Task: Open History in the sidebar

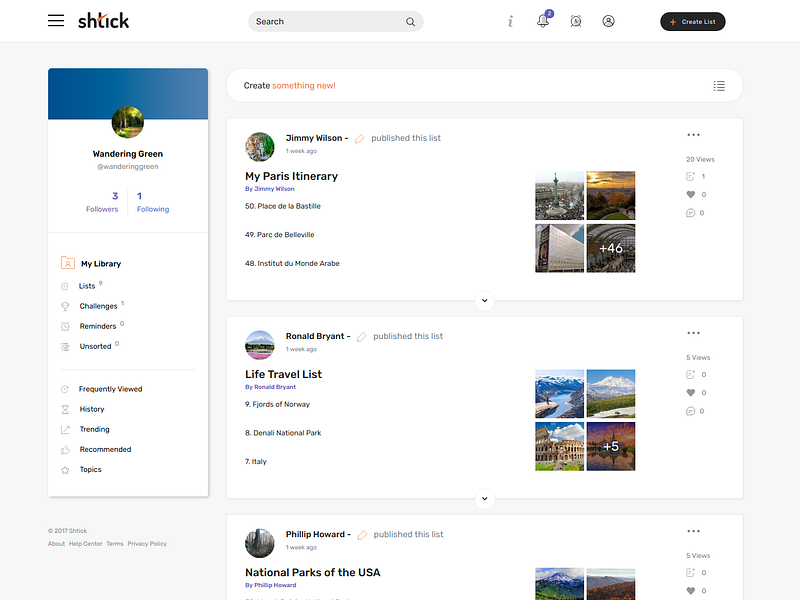Action: 92,409
